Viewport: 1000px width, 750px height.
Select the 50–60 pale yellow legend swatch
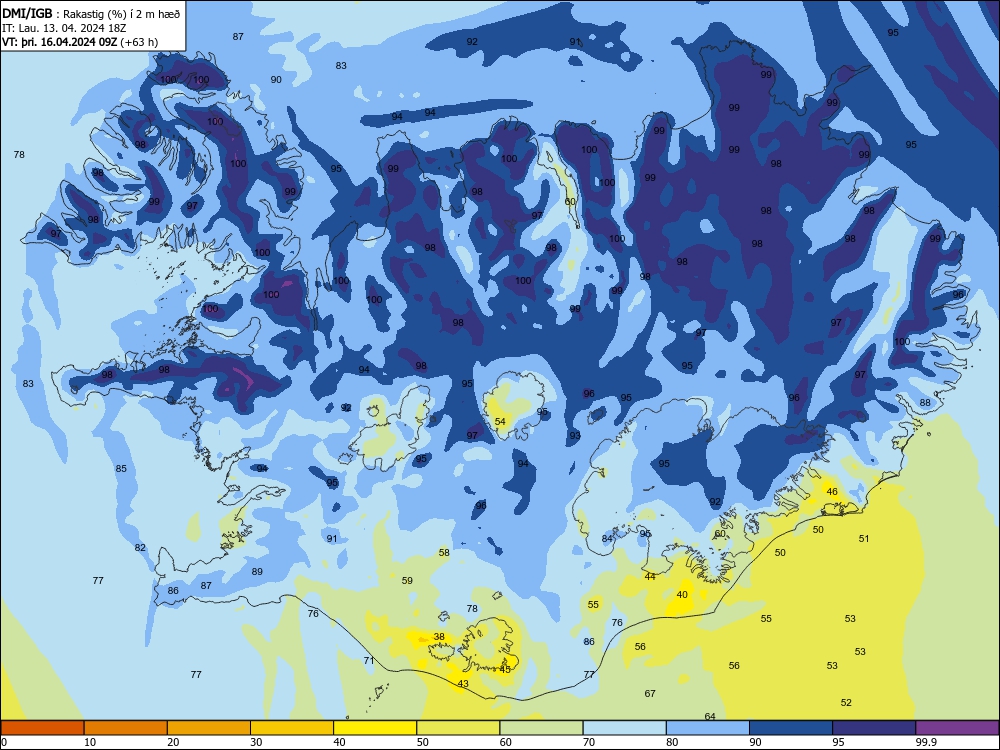click(x=458, y=728)
